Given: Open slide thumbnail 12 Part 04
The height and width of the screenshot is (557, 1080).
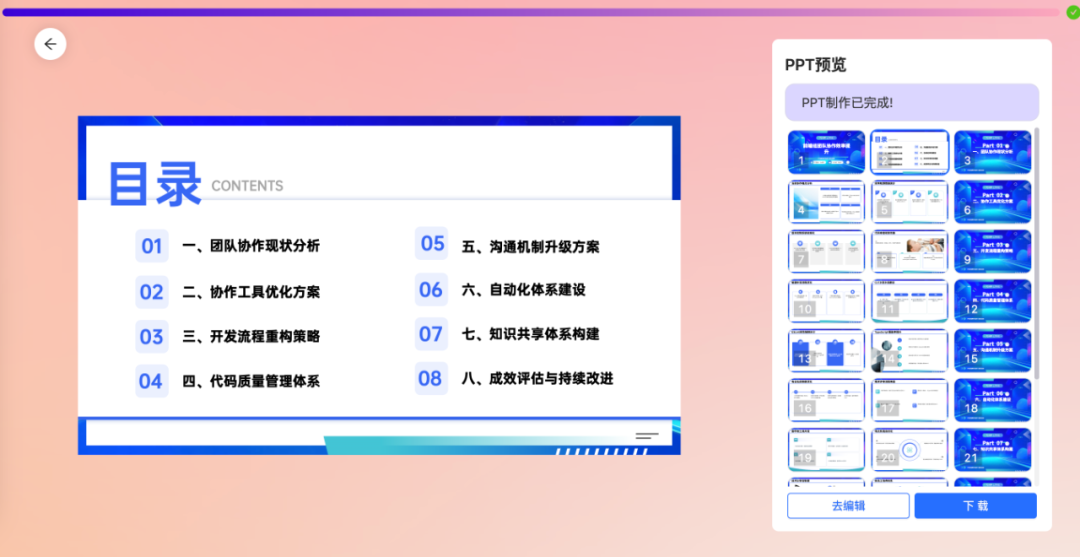Looking at the screenshot, I should click(x=992, y=300).
